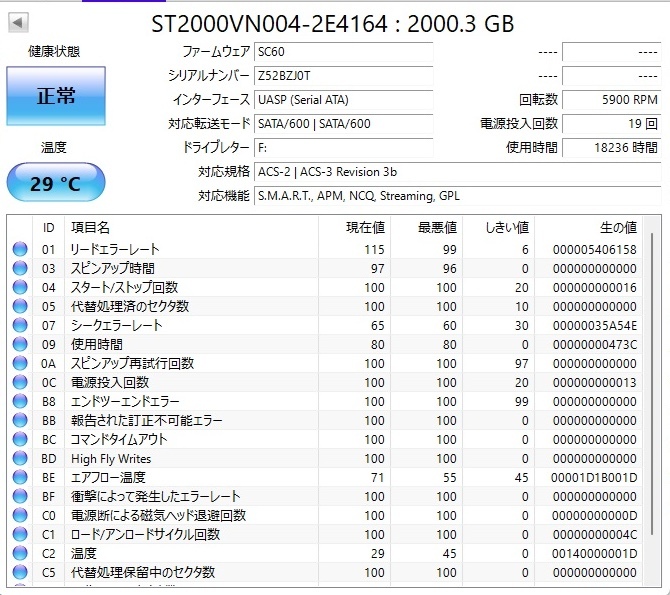
Task: Select the transfer mode field SATA/600
Action: 344,124
